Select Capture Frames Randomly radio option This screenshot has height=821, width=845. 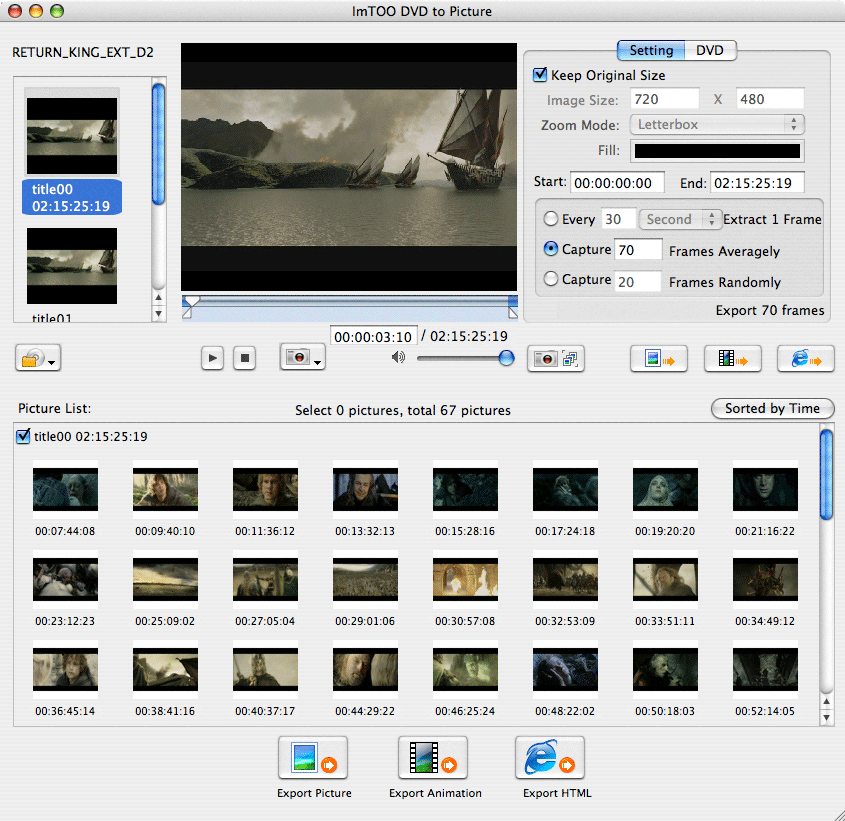(551, 279)
